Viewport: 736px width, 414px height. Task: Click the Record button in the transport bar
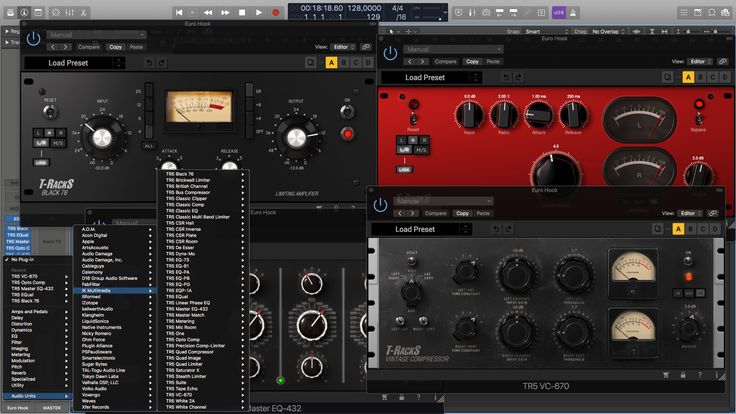[276, 12]
